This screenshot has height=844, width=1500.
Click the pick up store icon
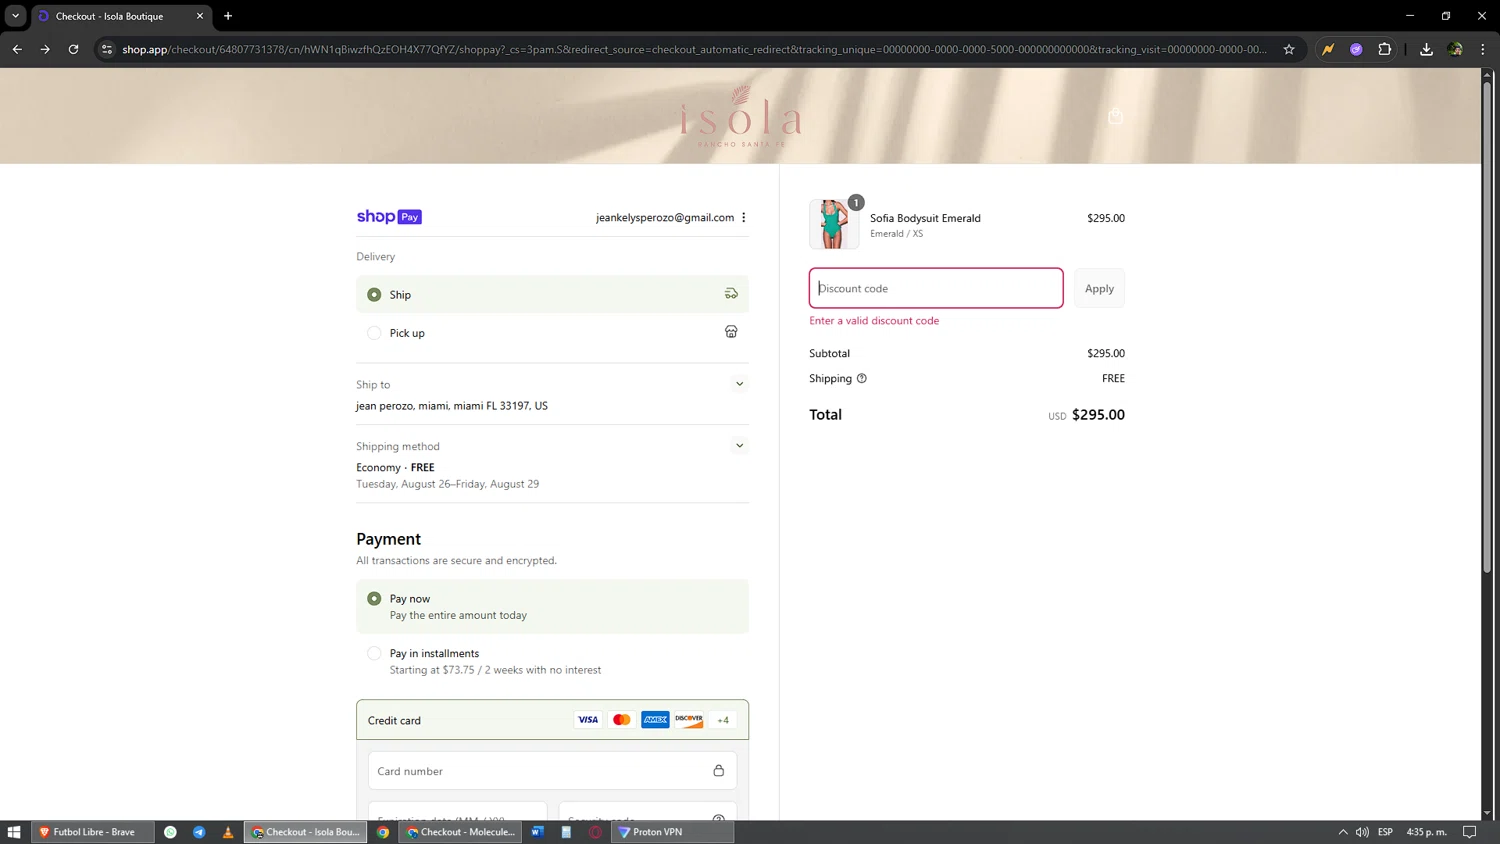pos(731,332)
